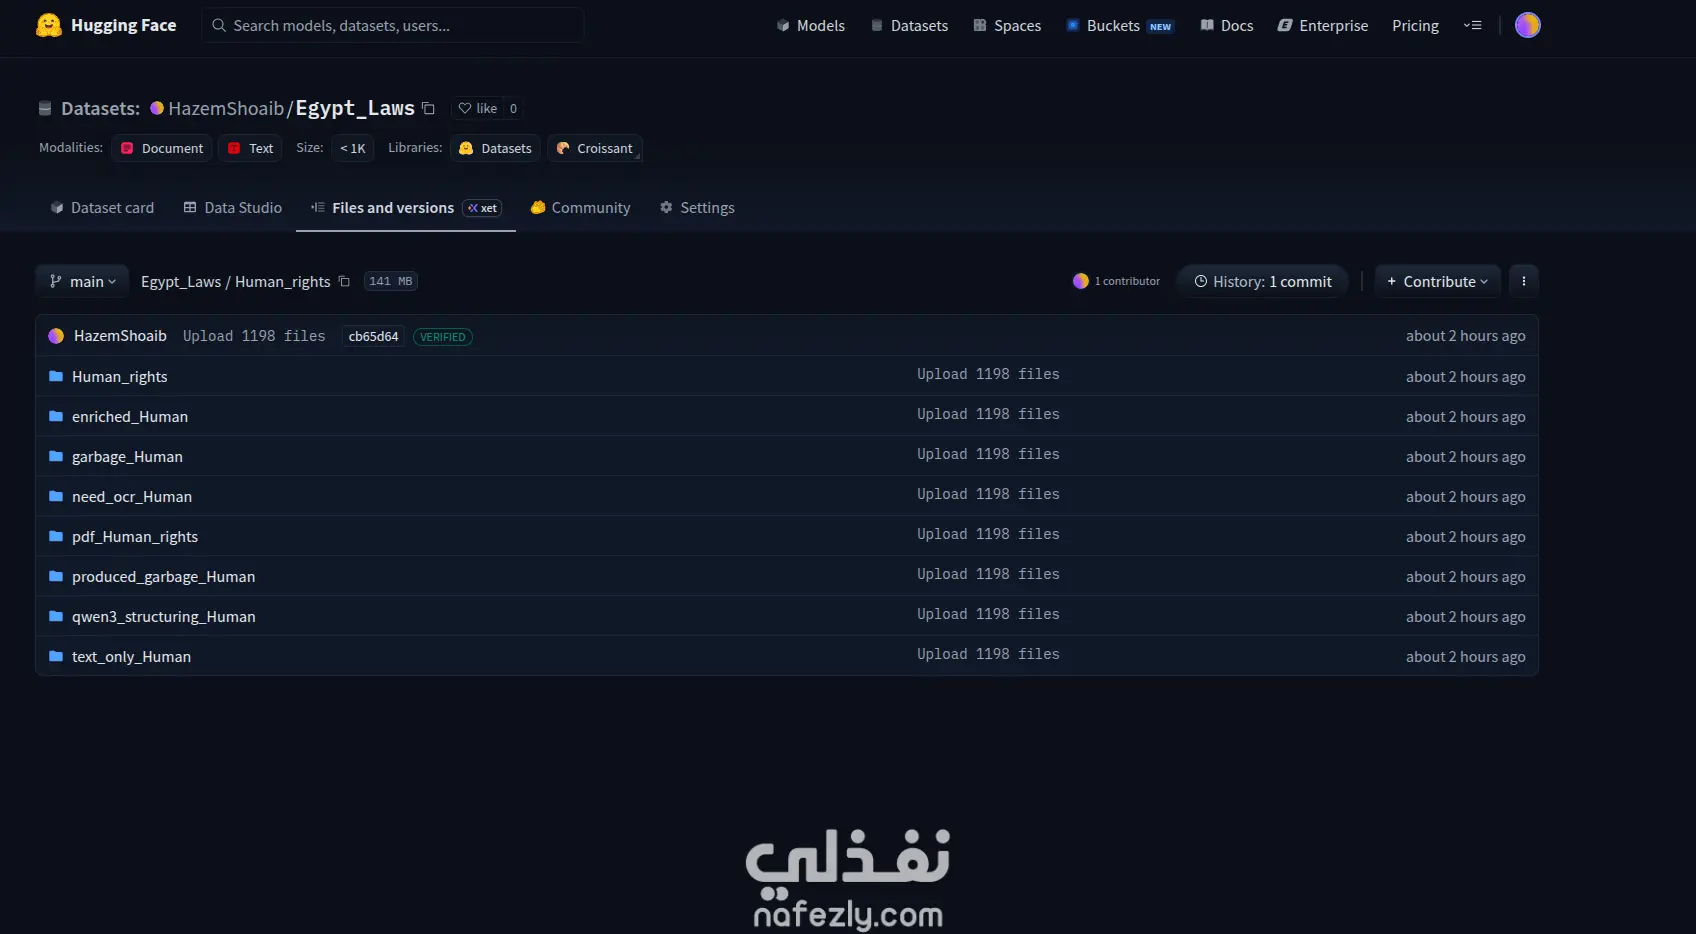Filter by Document modality tag
Image resolution: width=1696 pixels, height=934 pixels.
click(x=162, y=148)
